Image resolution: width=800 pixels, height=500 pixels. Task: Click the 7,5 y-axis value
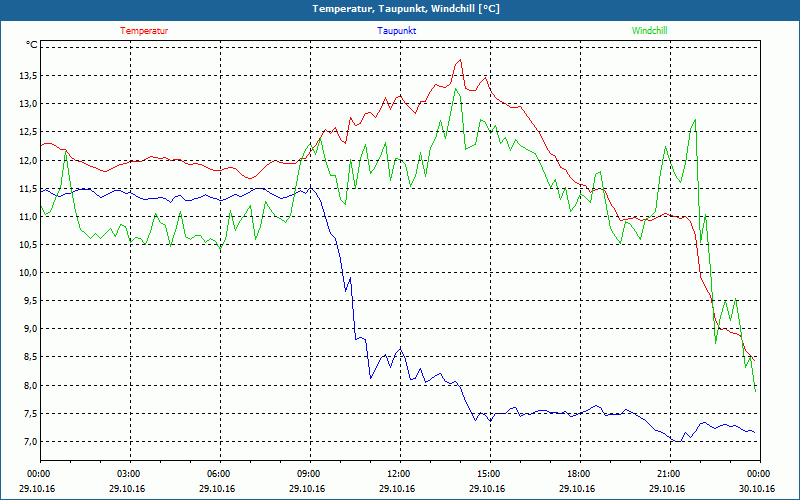click(29, 414)
